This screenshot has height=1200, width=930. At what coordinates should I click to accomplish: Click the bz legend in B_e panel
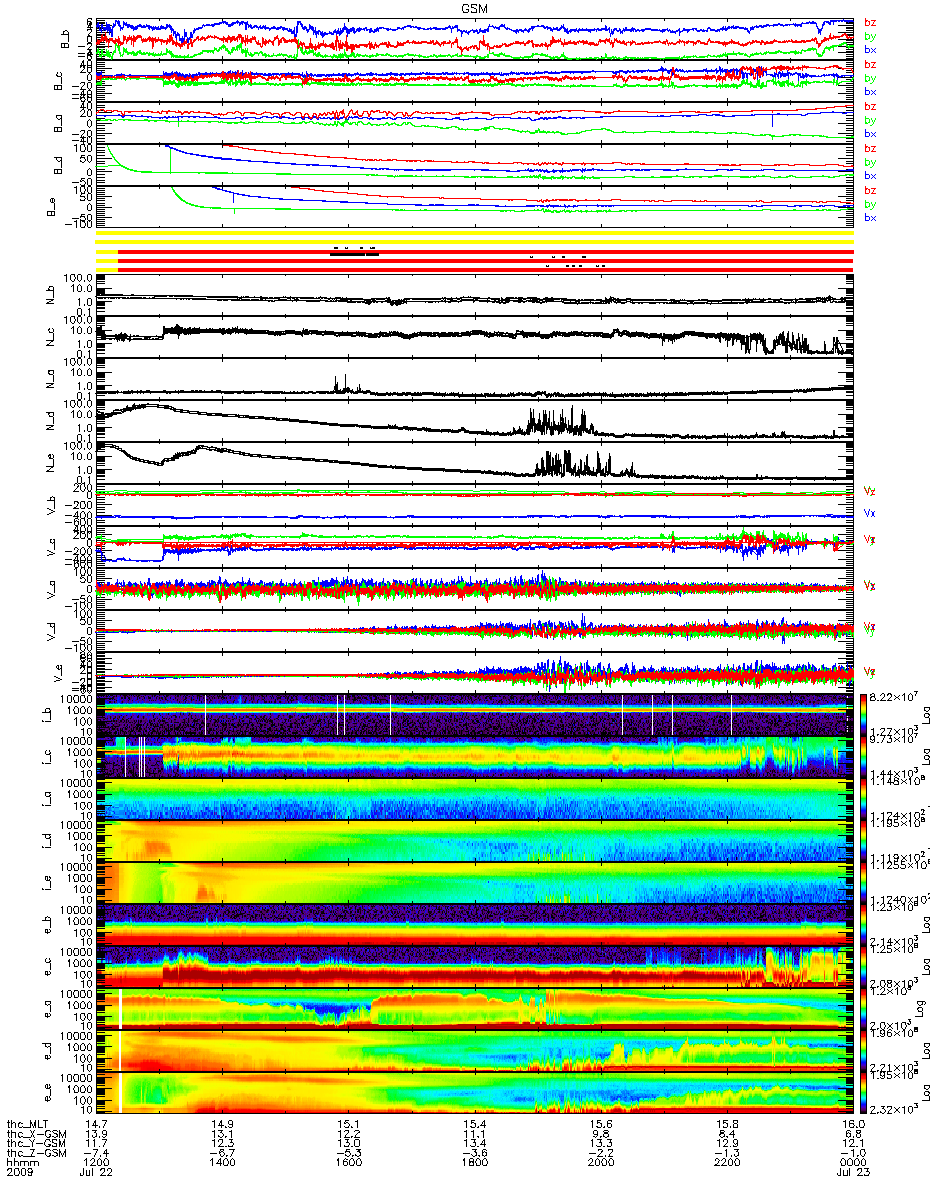pyautogui.click(x=870, y=191)
